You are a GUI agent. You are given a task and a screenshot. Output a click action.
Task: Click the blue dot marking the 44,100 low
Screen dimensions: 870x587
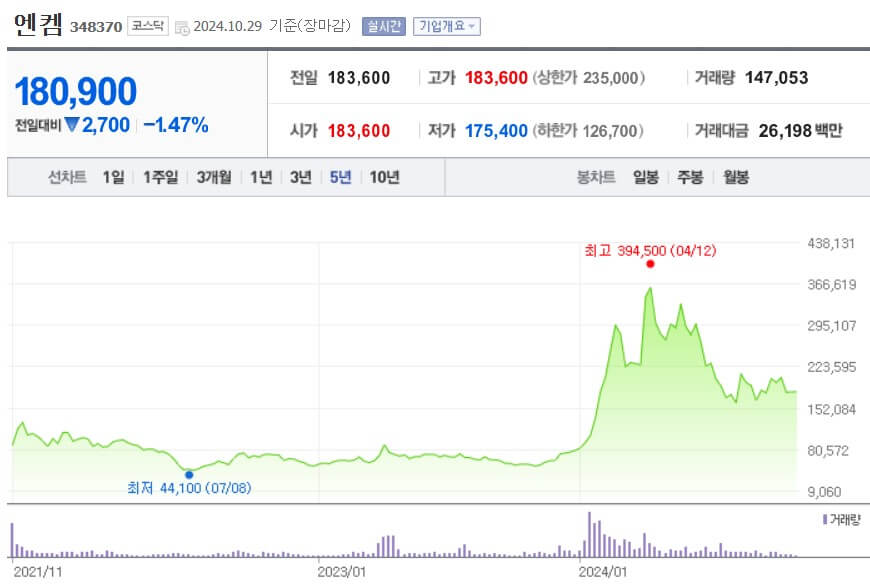189,473
